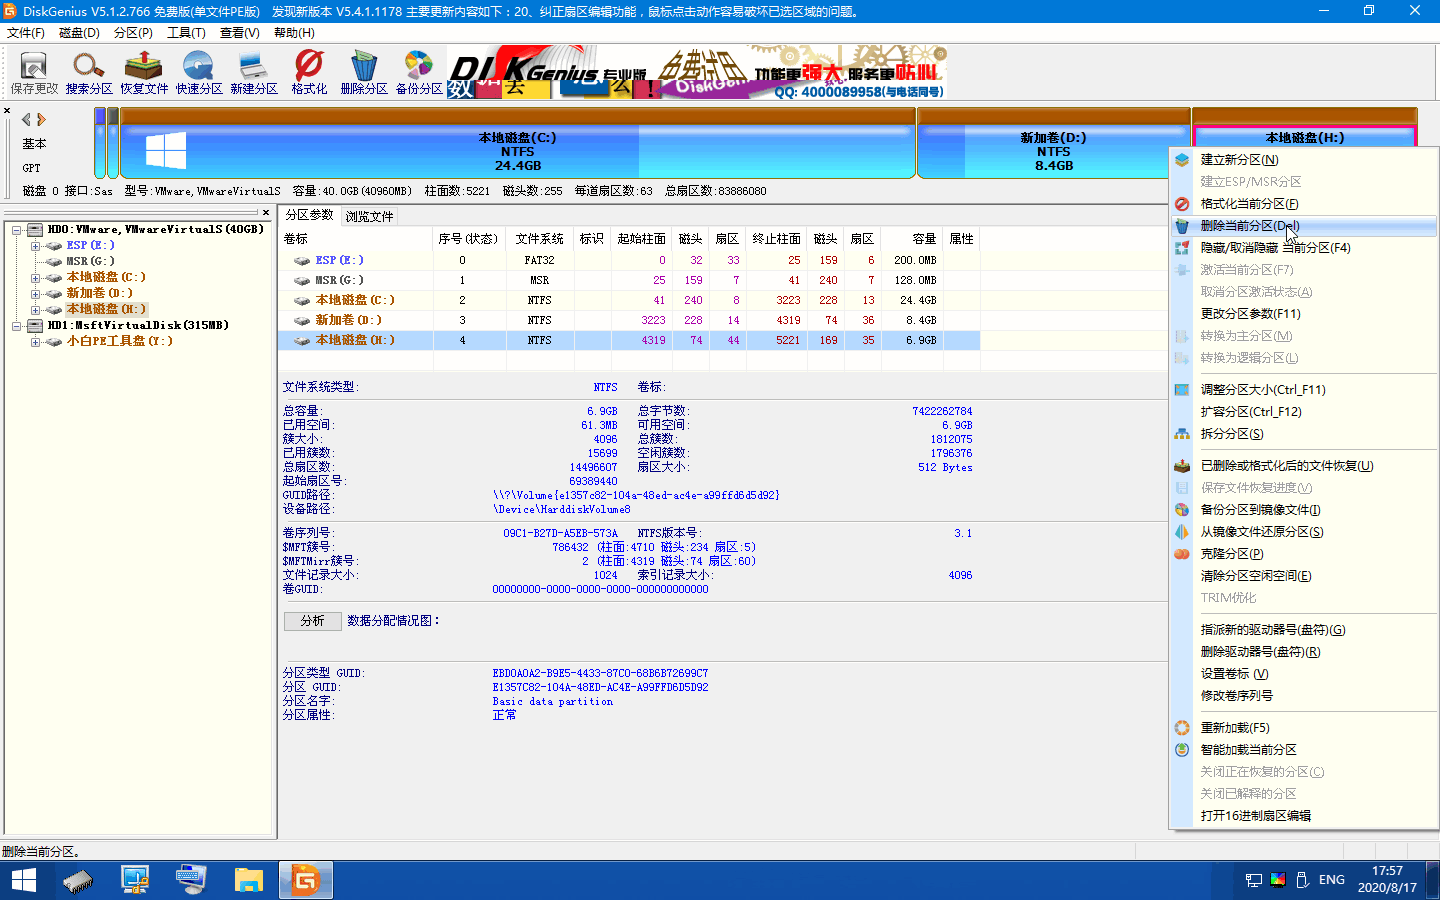Viewport: 1440px width, 900px height.
Task: Select the 删除分区 toolbar icon
Action: point(364,73)
